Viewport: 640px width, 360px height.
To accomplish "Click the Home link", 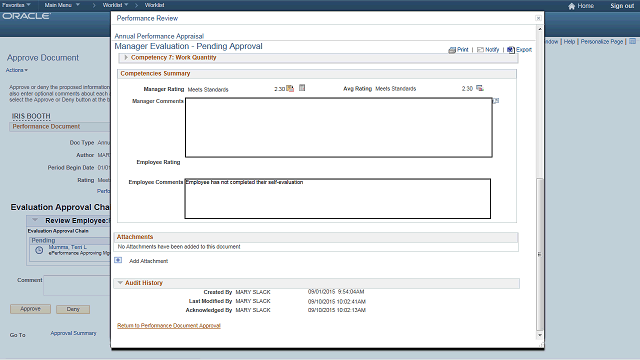I will (x=585, y=6).
